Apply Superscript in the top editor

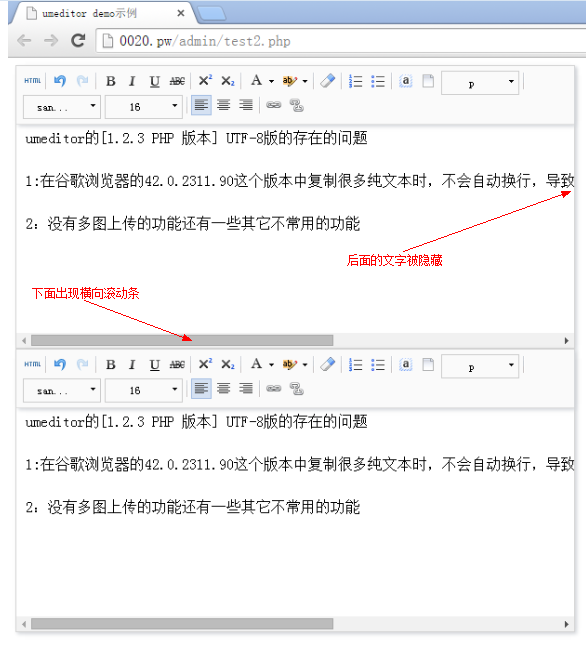205,81
